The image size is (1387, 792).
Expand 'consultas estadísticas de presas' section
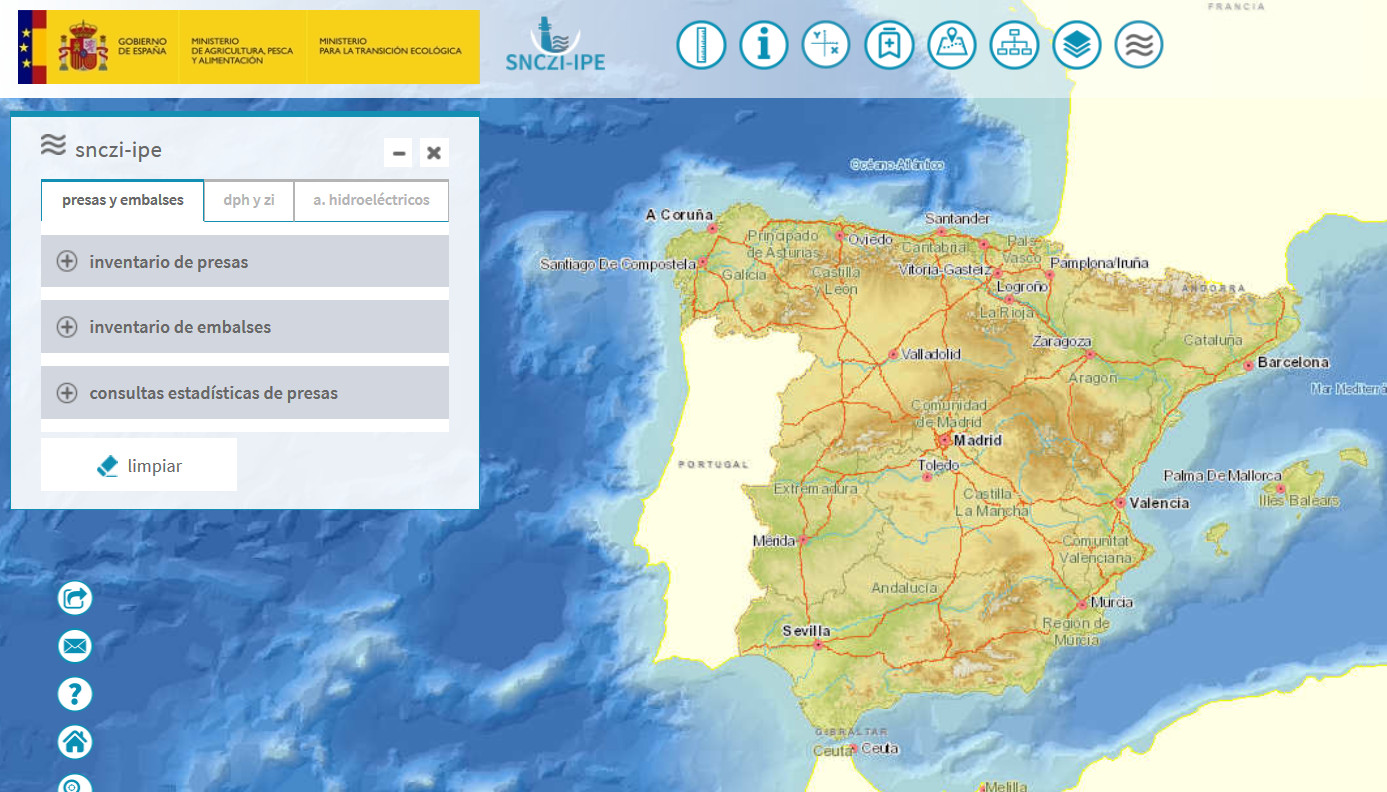click(245, 393)
